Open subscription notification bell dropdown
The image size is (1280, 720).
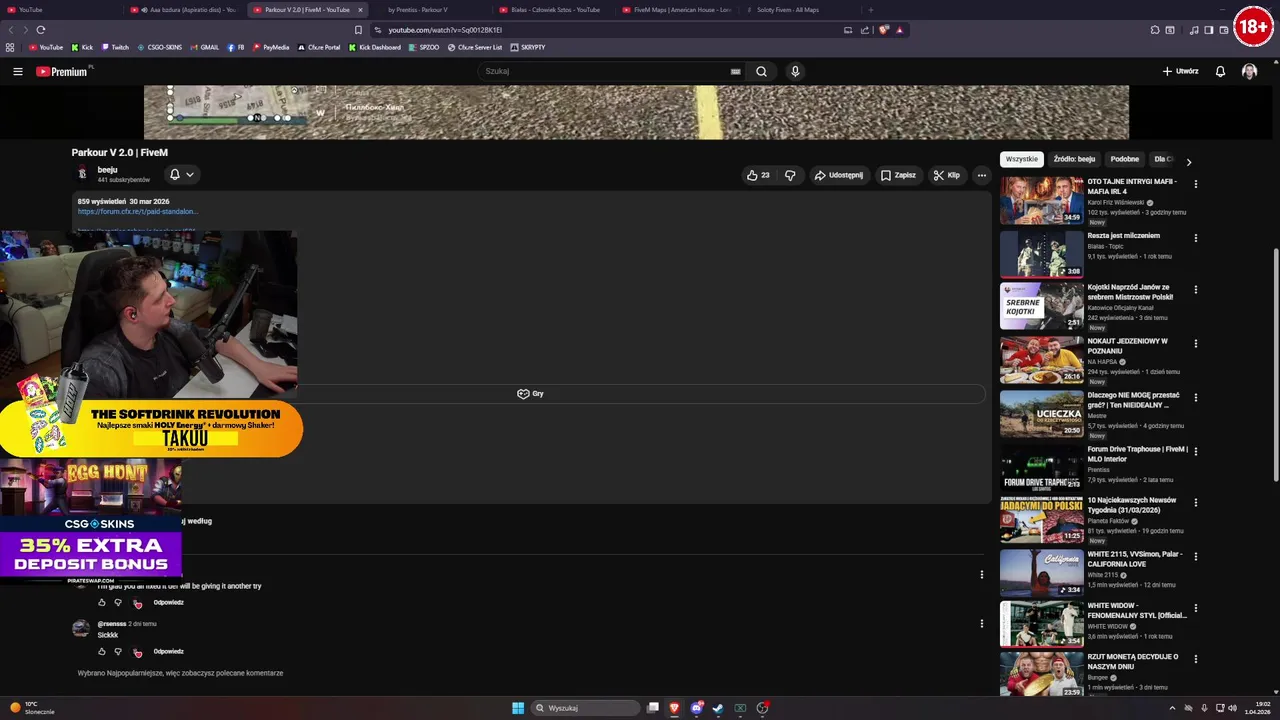[x=182, y=174]
